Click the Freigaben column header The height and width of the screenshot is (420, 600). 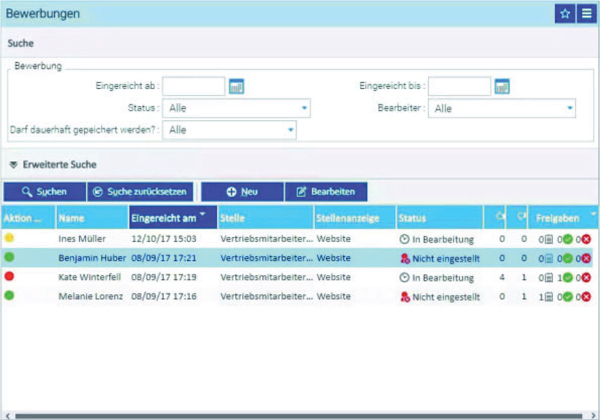coord(563,218)
